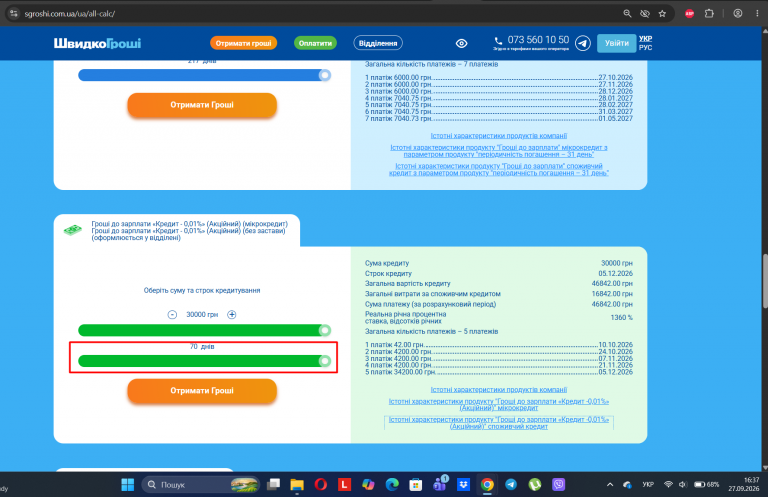Open Copilot from the taskbar
Screen dimensions: 768x497
[x=368, y=485]
